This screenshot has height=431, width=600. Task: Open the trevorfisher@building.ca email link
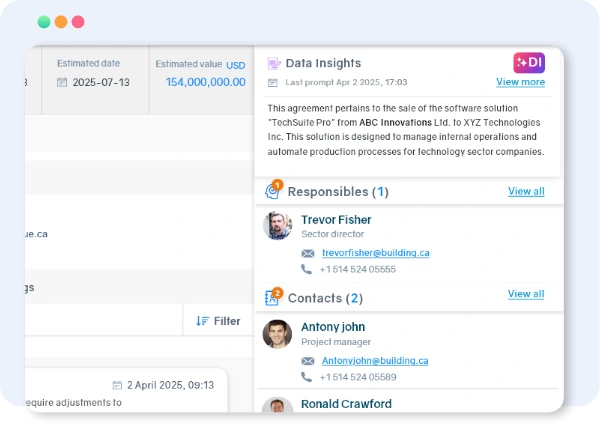pyautogui.click(x=375, y=253)
